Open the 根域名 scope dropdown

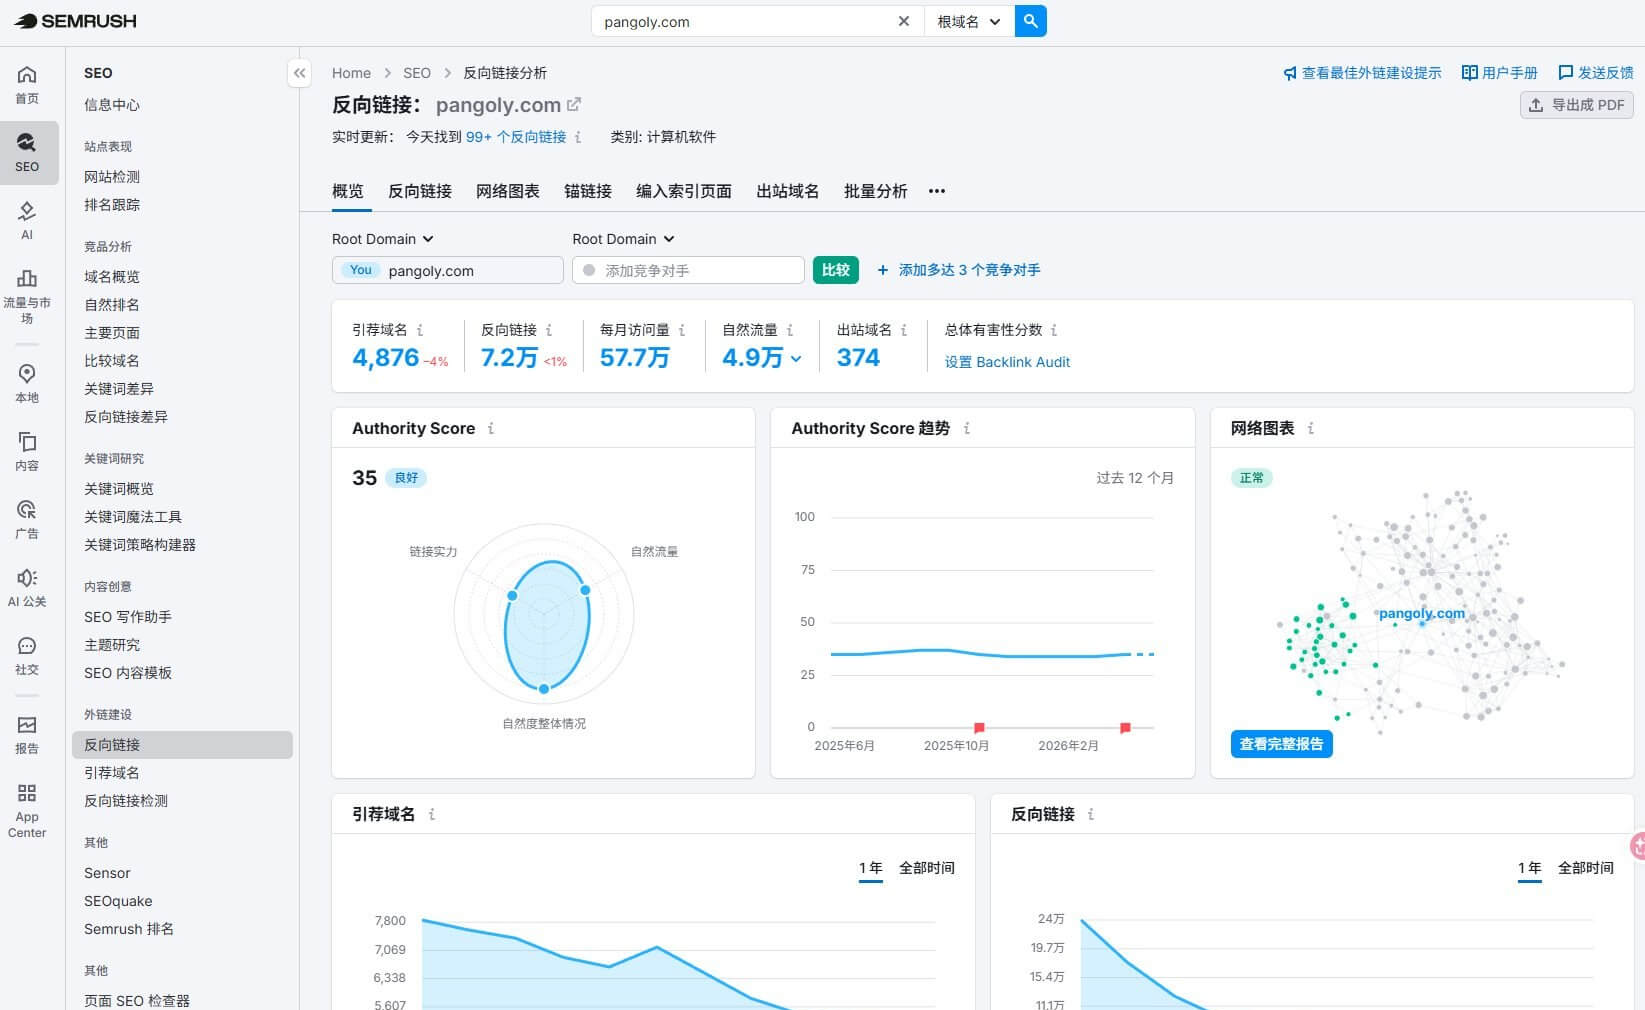coord(969,21)
